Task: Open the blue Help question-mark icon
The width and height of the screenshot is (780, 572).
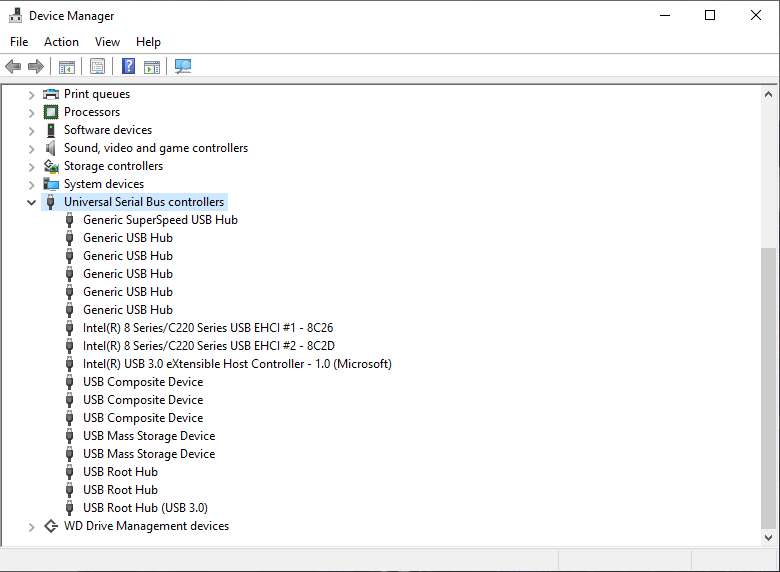Action: (128, 66)
